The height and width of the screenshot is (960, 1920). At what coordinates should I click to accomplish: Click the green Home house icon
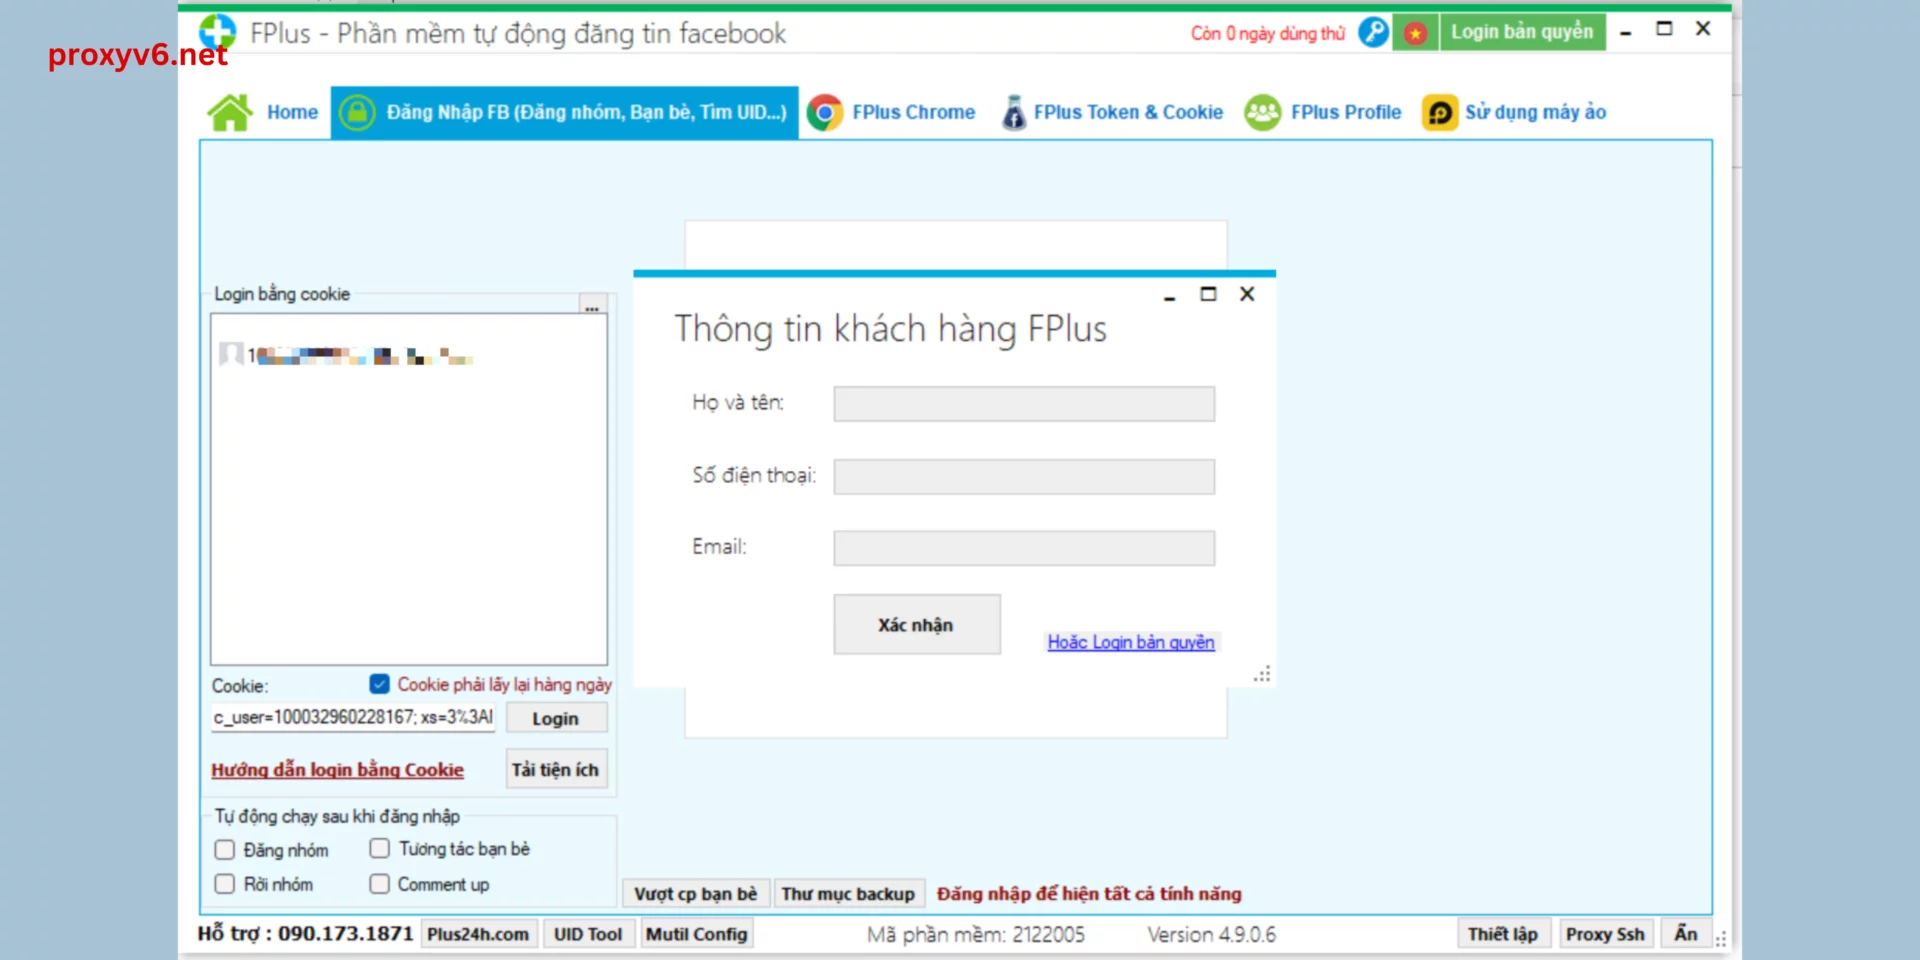pyautogui.click(x=230, y=112)
